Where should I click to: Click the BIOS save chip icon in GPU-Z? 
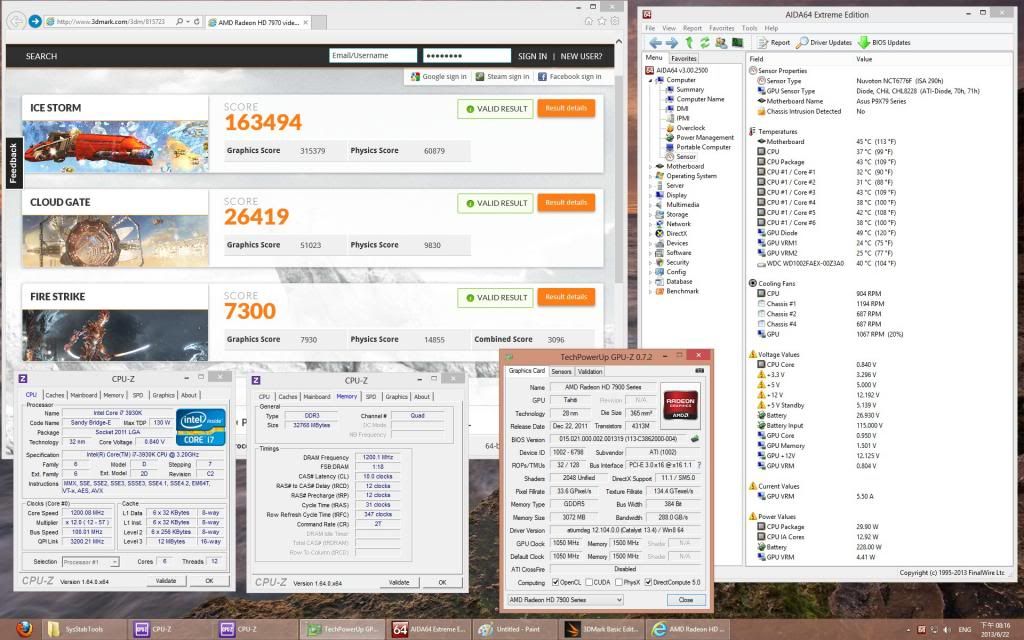pyautogui.click(x=694, y=439)
